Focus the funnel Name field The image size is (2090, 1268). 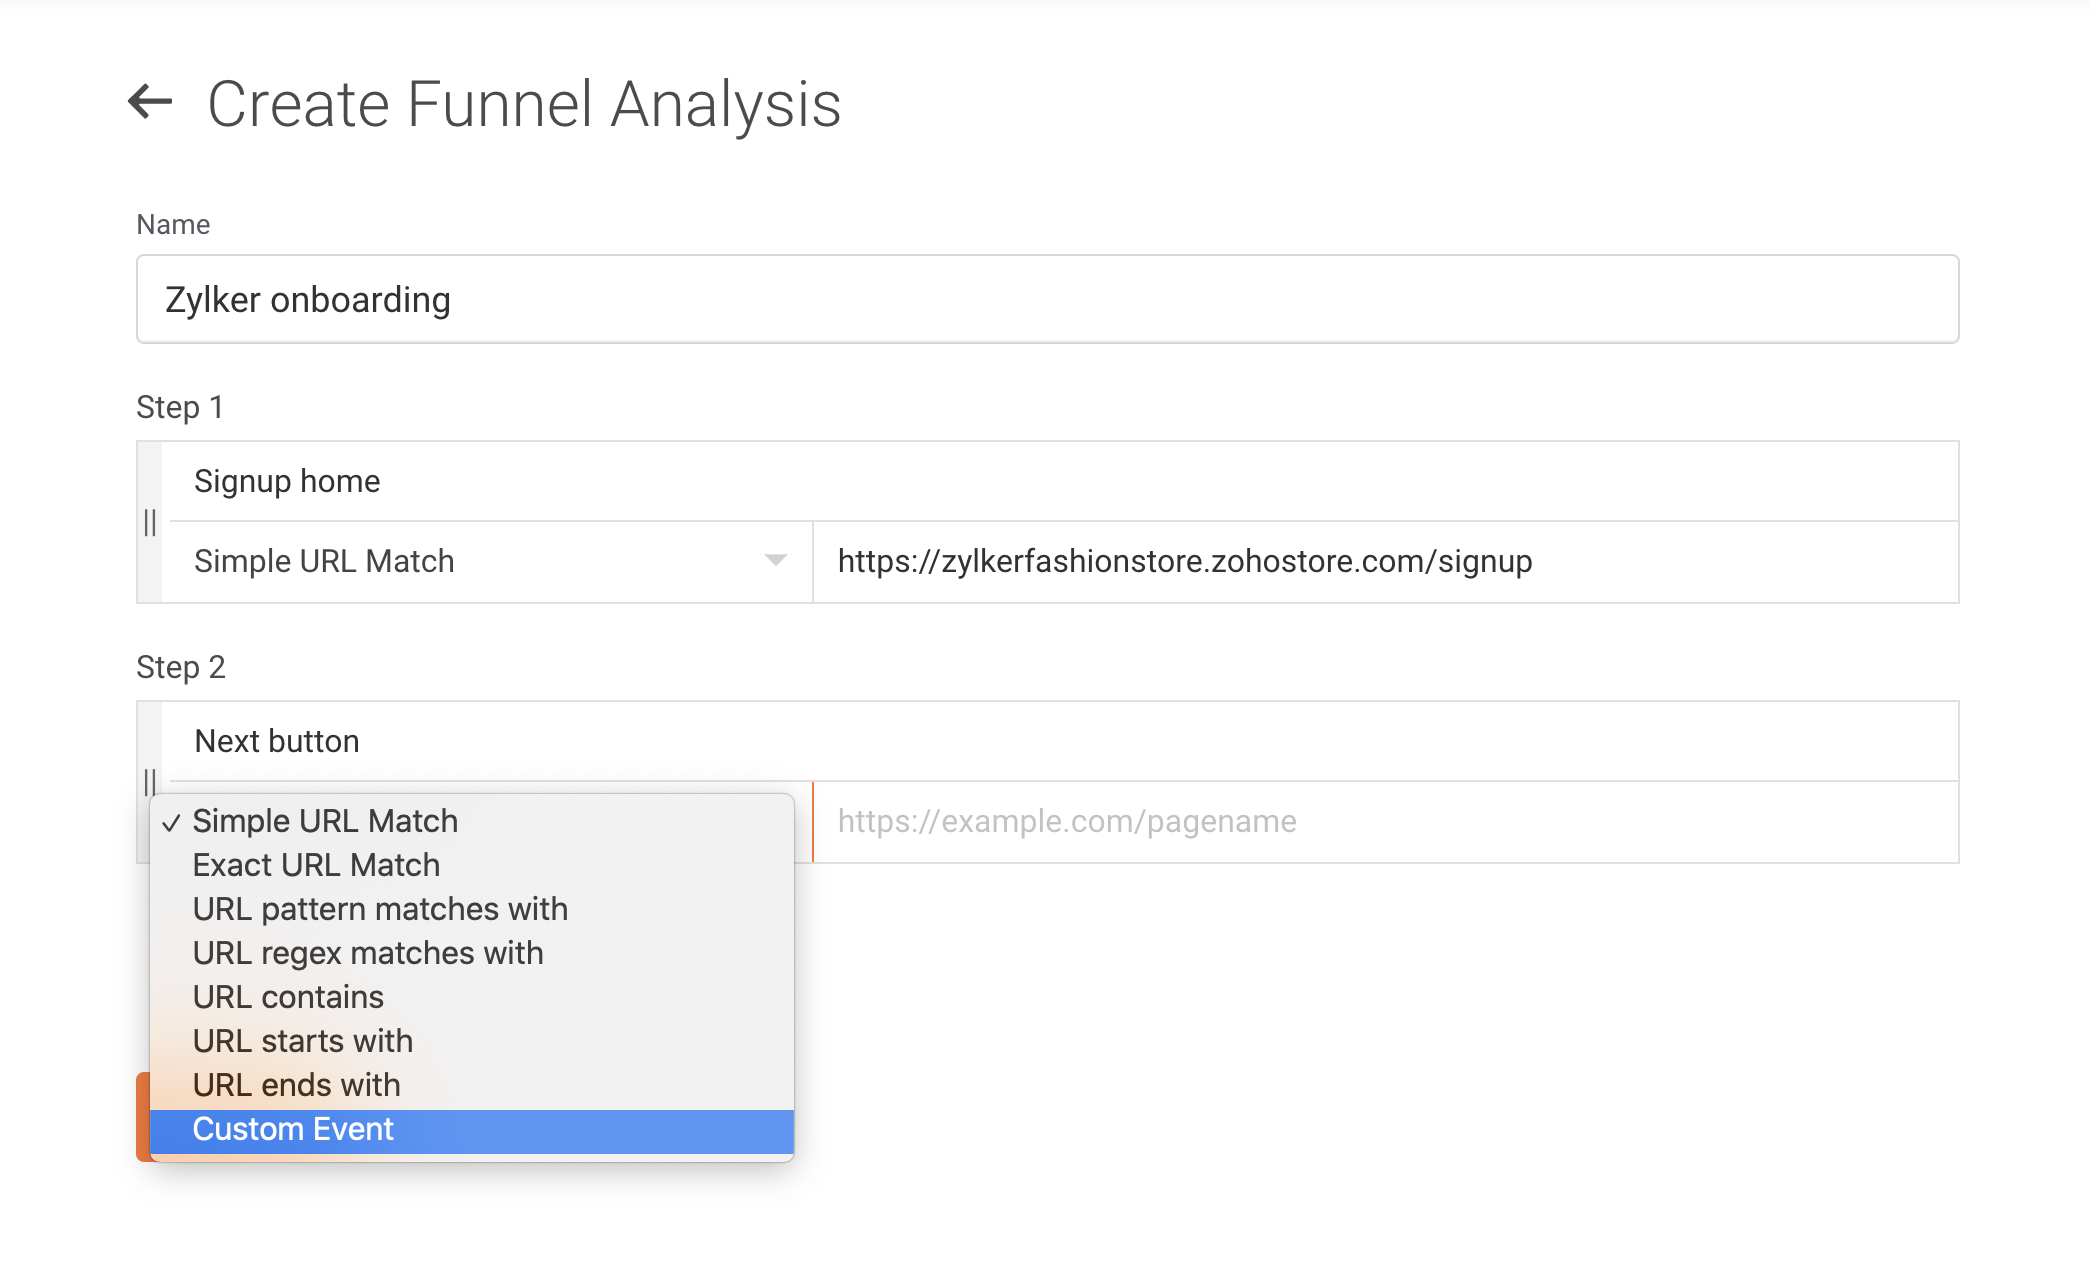(x=1047, y=299)
